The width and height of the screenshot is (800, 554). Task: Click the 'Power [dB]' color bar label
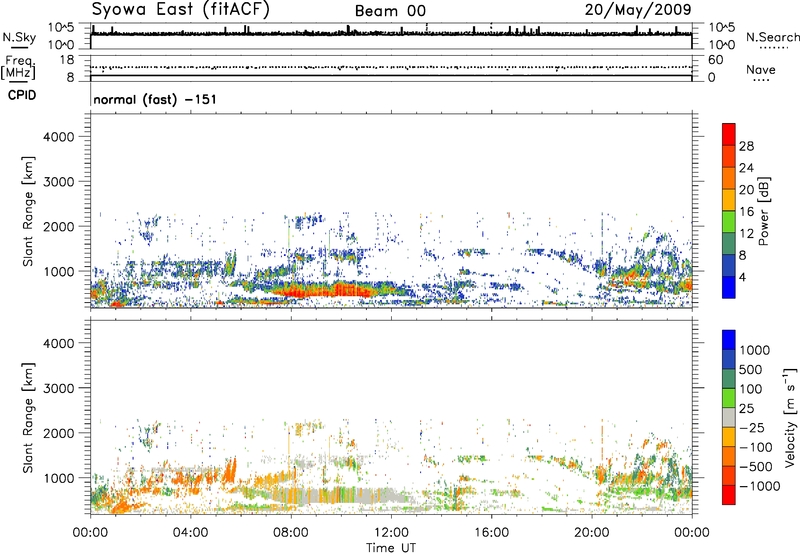[x=763, y=211]
